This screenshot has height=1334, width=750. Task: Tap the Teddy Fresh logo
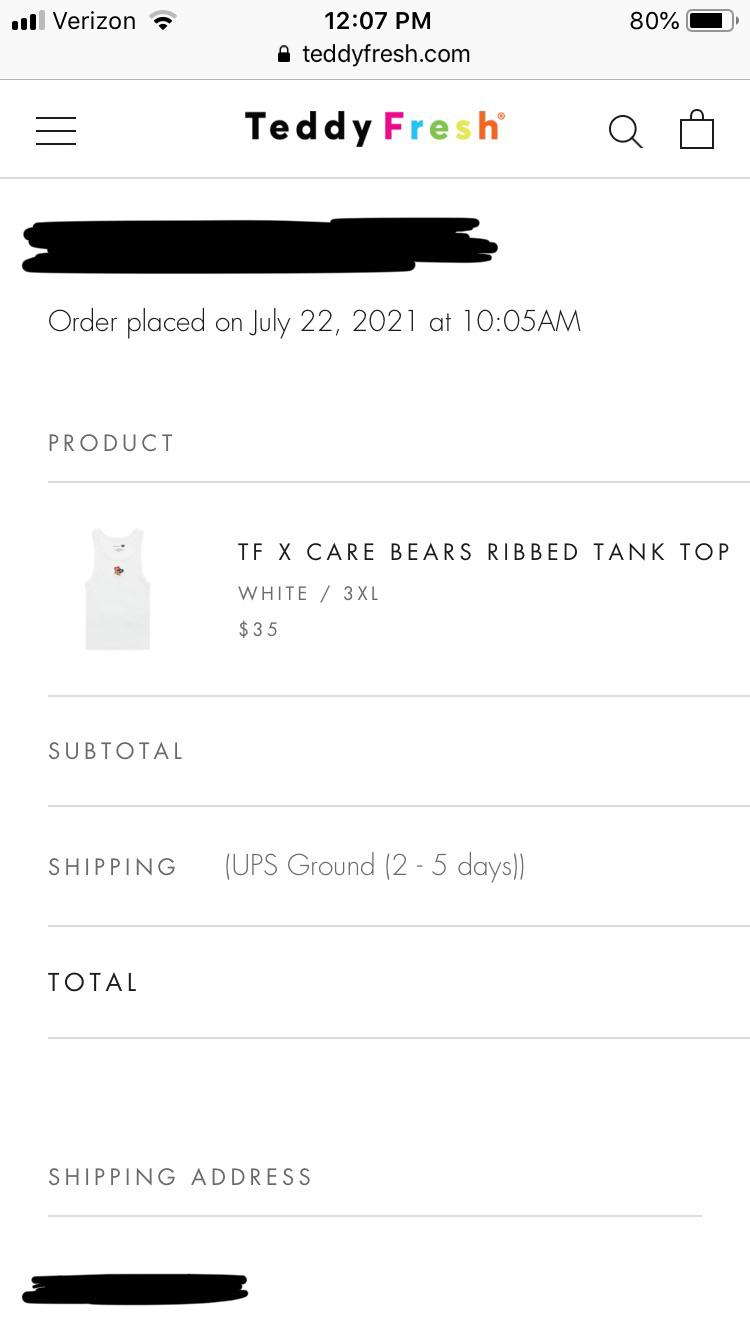coord(374,127)
